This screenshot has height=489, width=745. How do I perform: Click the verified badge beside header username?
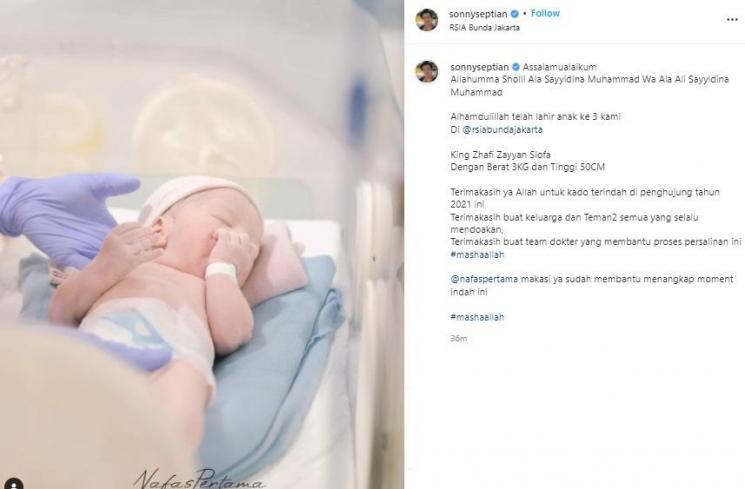tap(514, 14)
